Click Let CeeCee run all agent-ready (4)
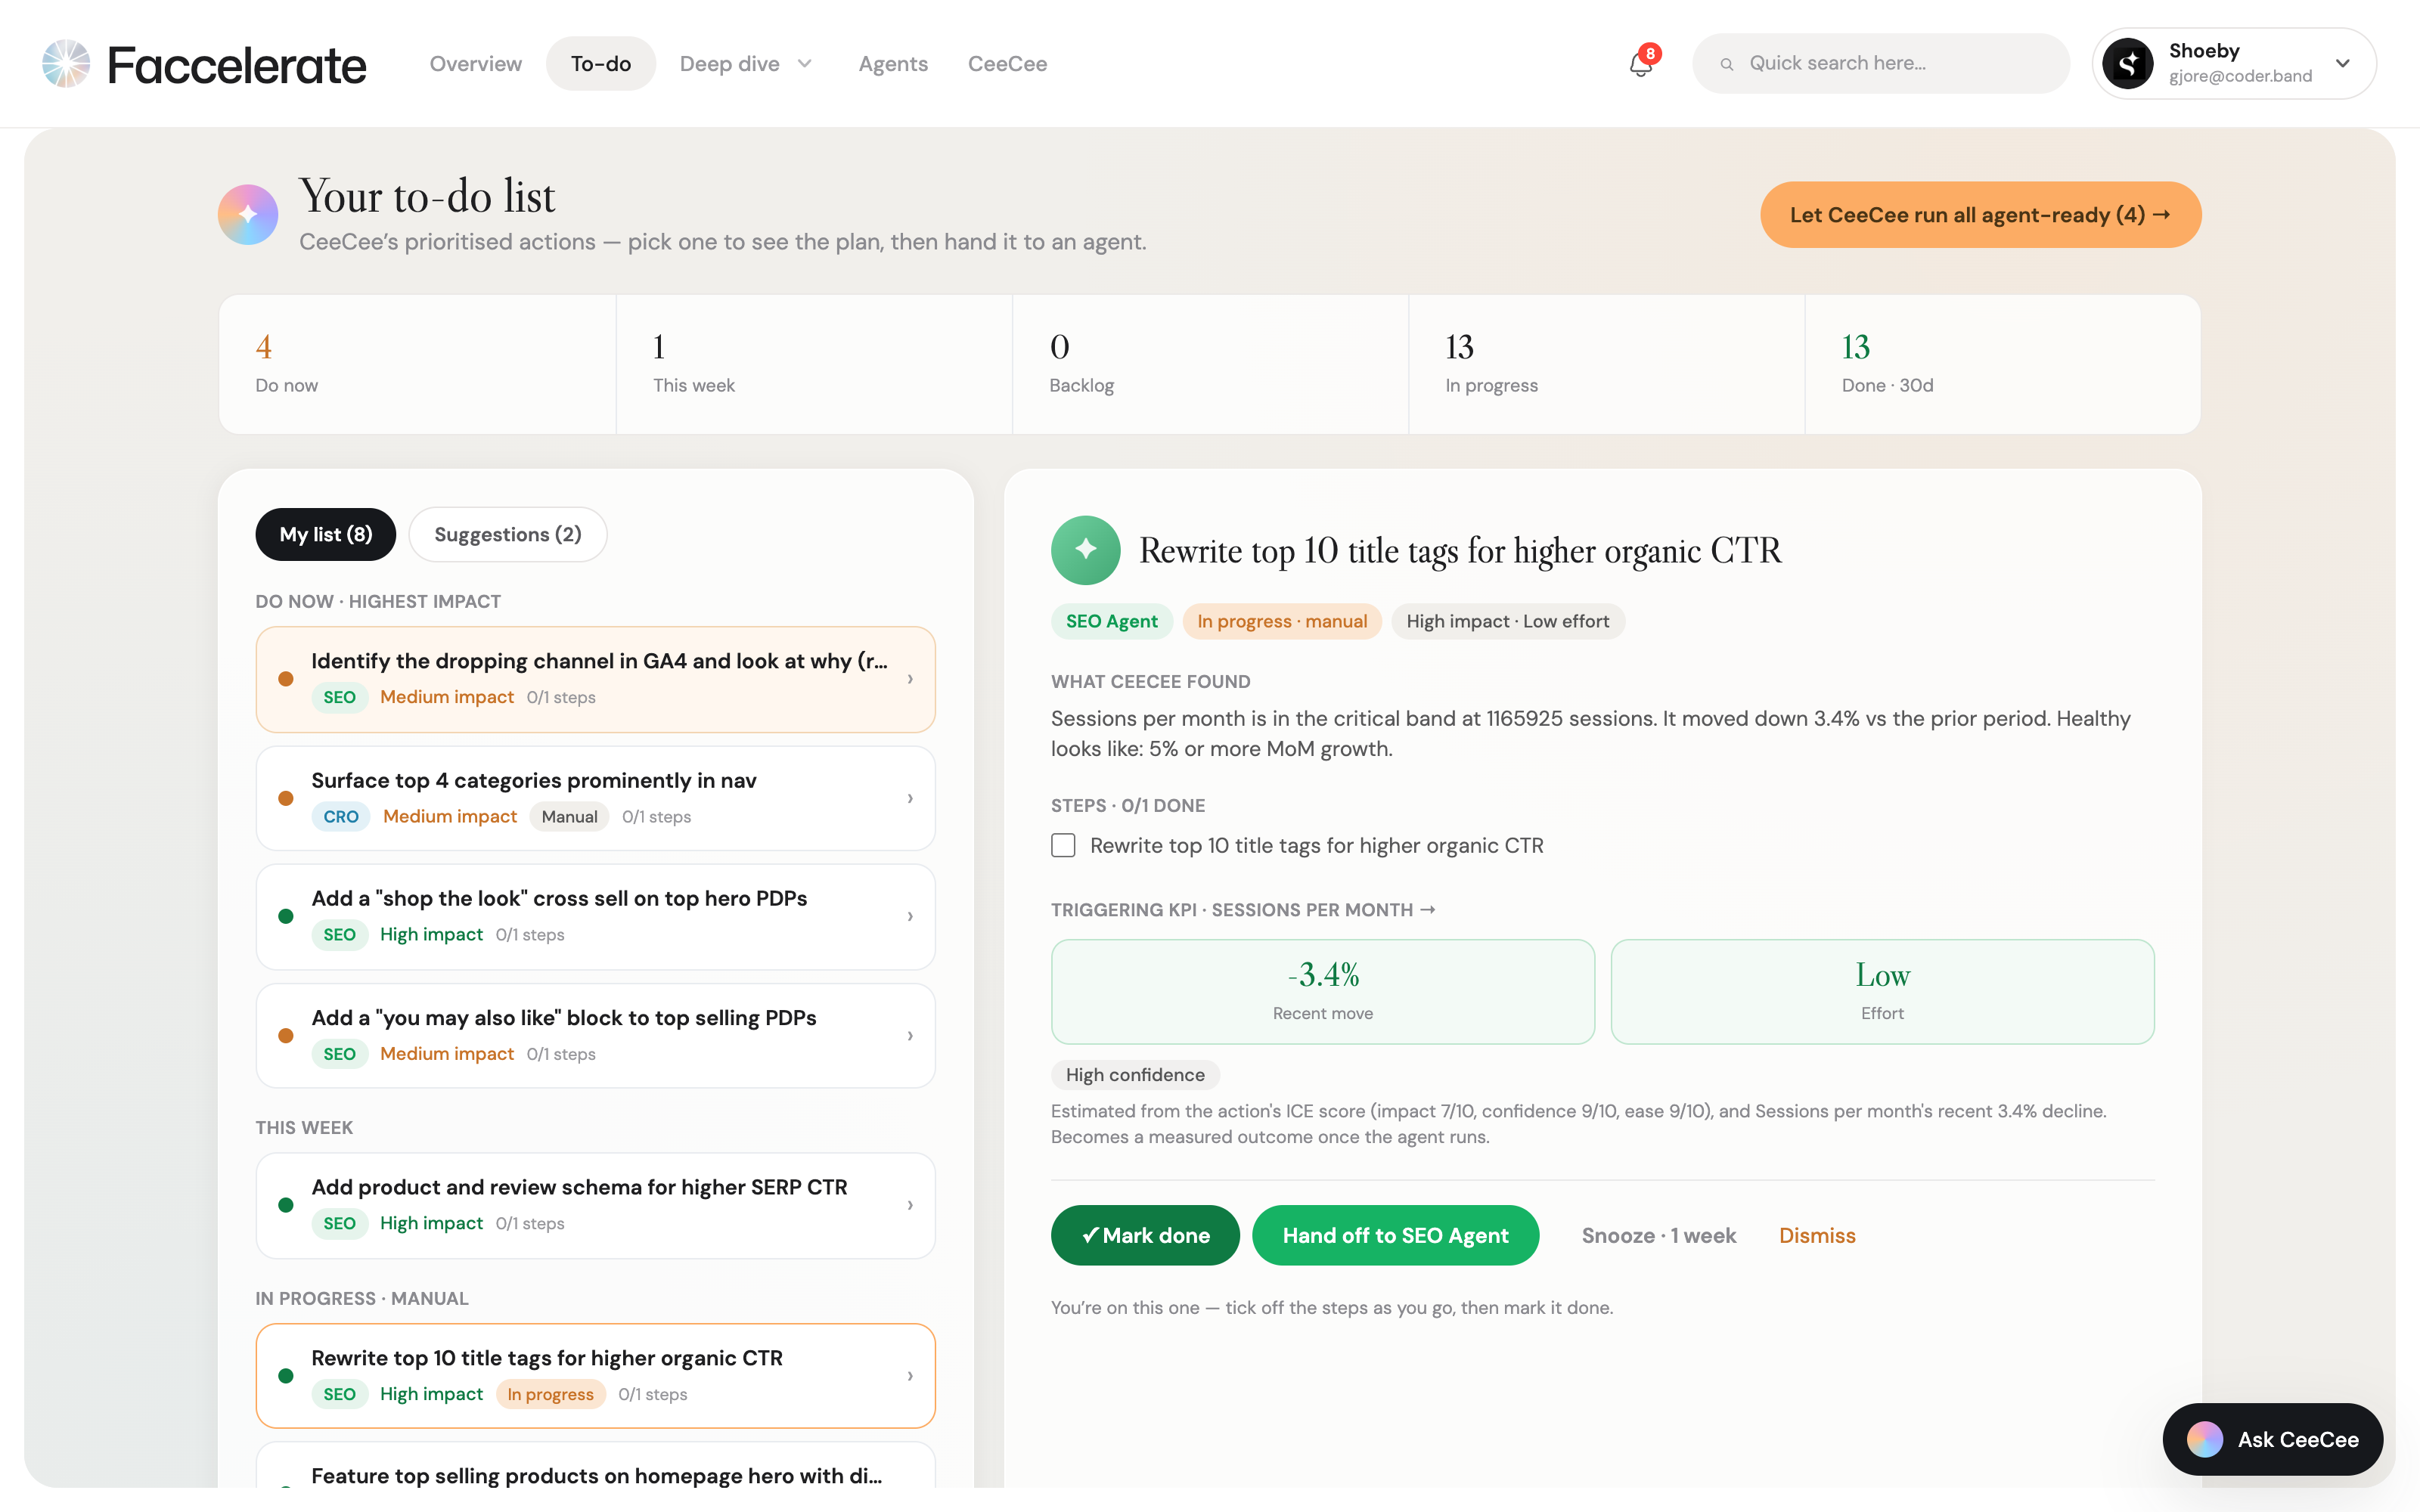 [x=1980, y=215]
